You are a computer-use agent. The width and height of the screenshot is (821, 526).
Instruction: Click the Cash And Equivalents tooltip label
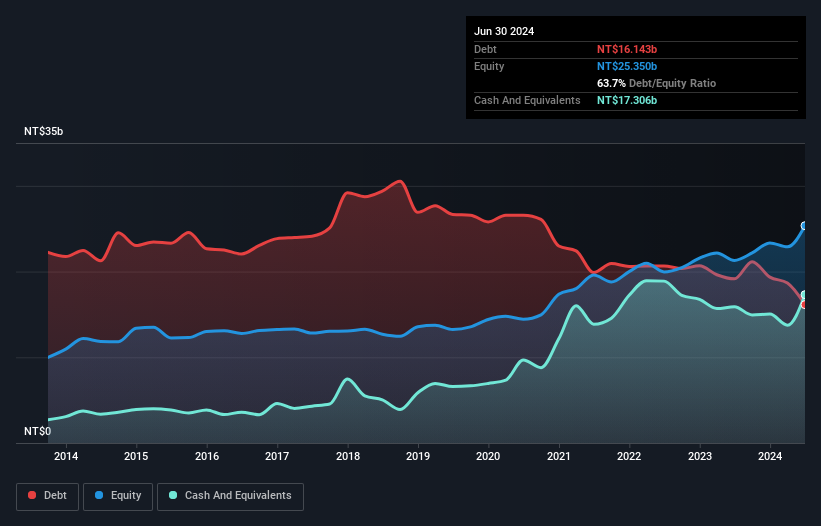pyautogui.click(x=527, y=100)
